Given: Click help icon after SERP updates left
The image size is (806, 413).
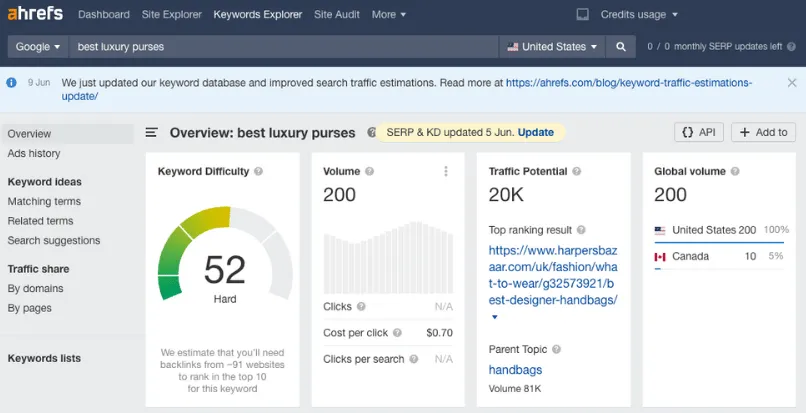Looking at the screenshot, I should (792, 46).
